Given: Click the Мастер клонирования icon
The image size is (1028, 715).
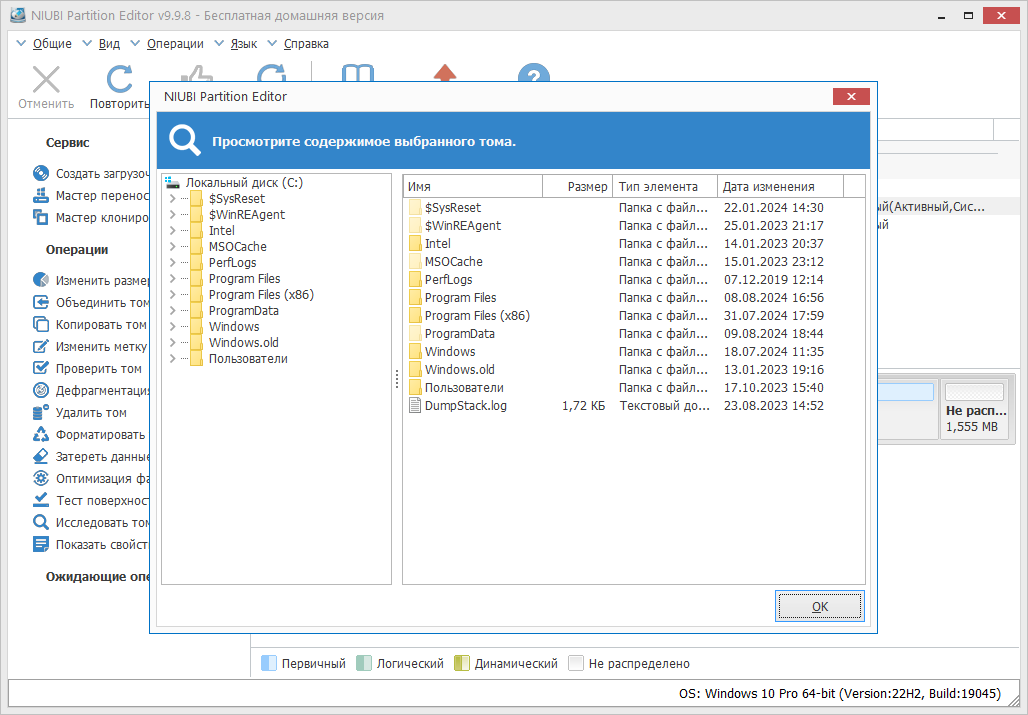Looking at the screenshot, I should 41,217.
